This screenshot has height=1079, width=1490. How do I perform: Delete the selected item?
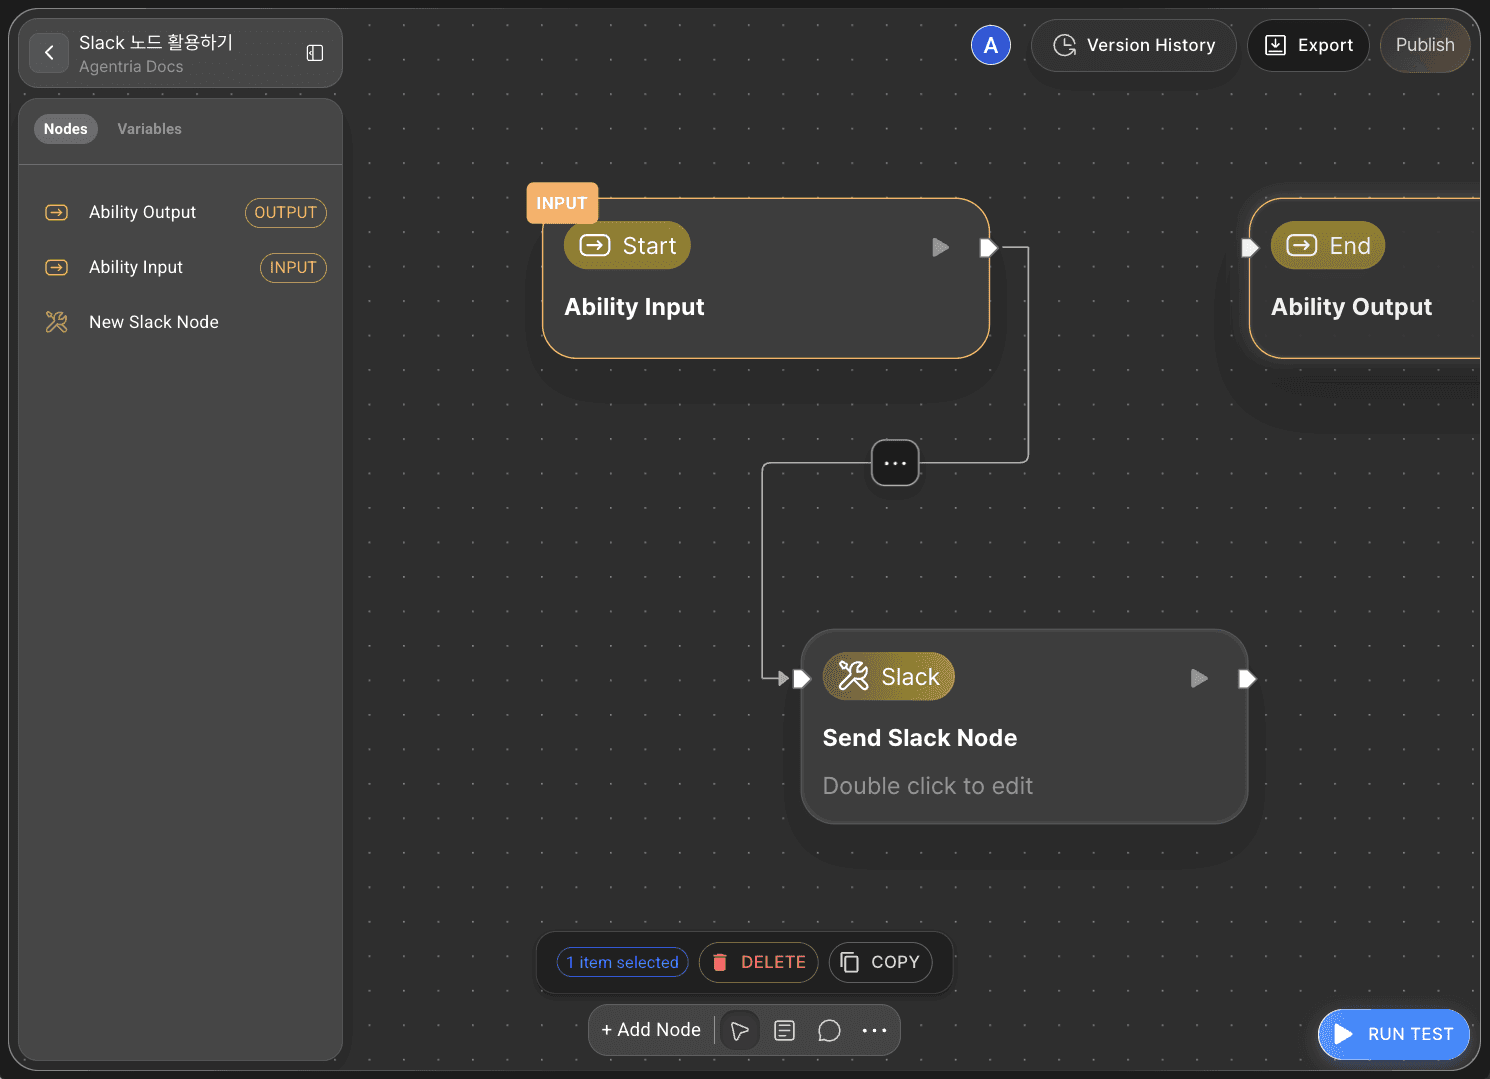759,962
